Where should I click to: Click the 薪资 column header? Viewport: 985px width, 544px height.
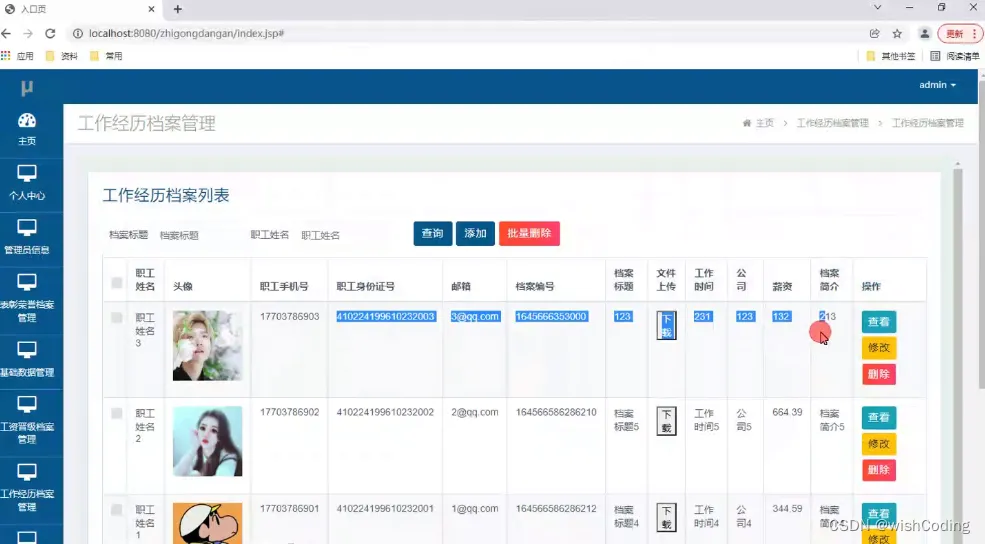coord(782,286)
